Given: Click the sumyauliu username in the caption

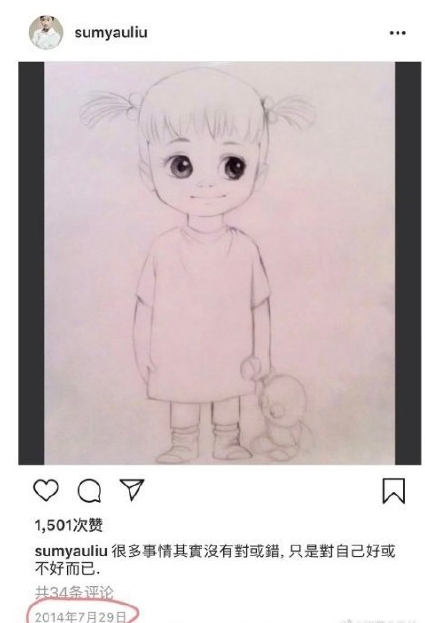Looking at the screenshot, I should click(71, 551).
